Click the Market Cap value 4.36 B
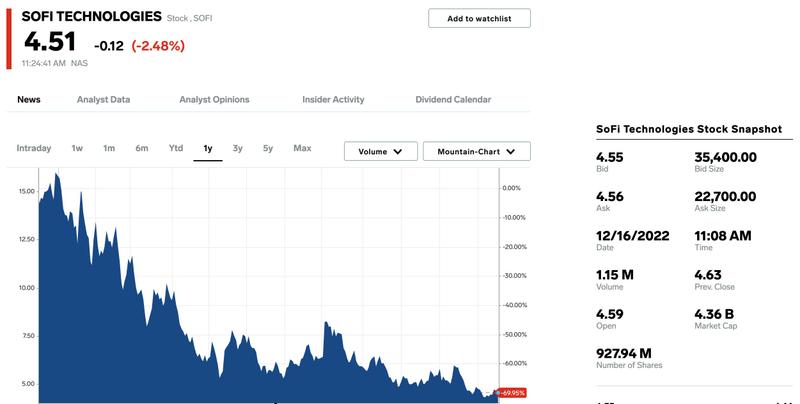Screen dimensions: 800x404 (x=714, y=314)
